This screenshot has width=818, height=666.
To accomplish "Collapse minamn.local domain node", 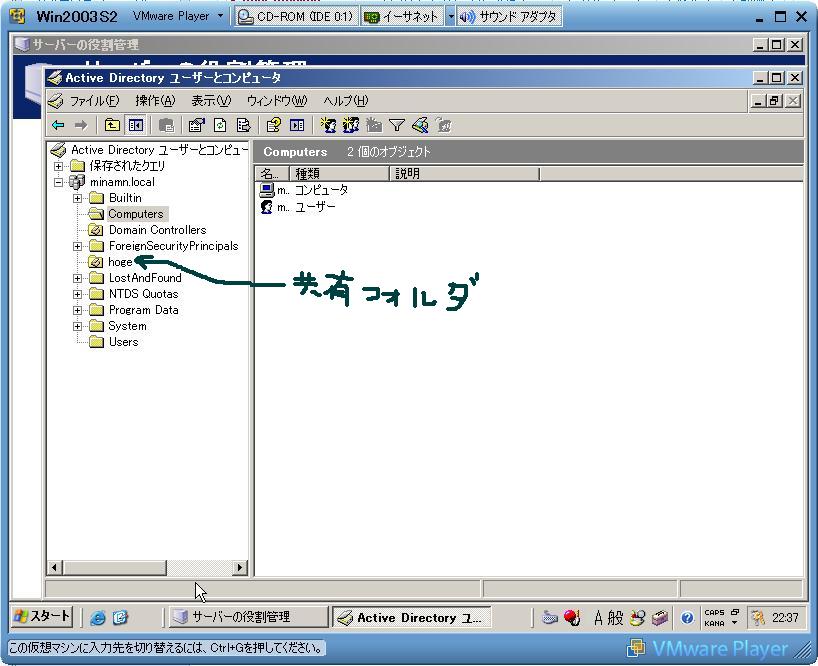I will [x=58, y=183].
